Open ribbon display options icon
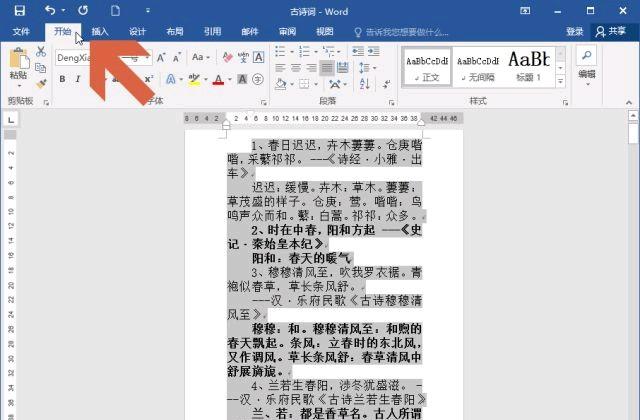640x420 pixels. (x=525, y=11)
